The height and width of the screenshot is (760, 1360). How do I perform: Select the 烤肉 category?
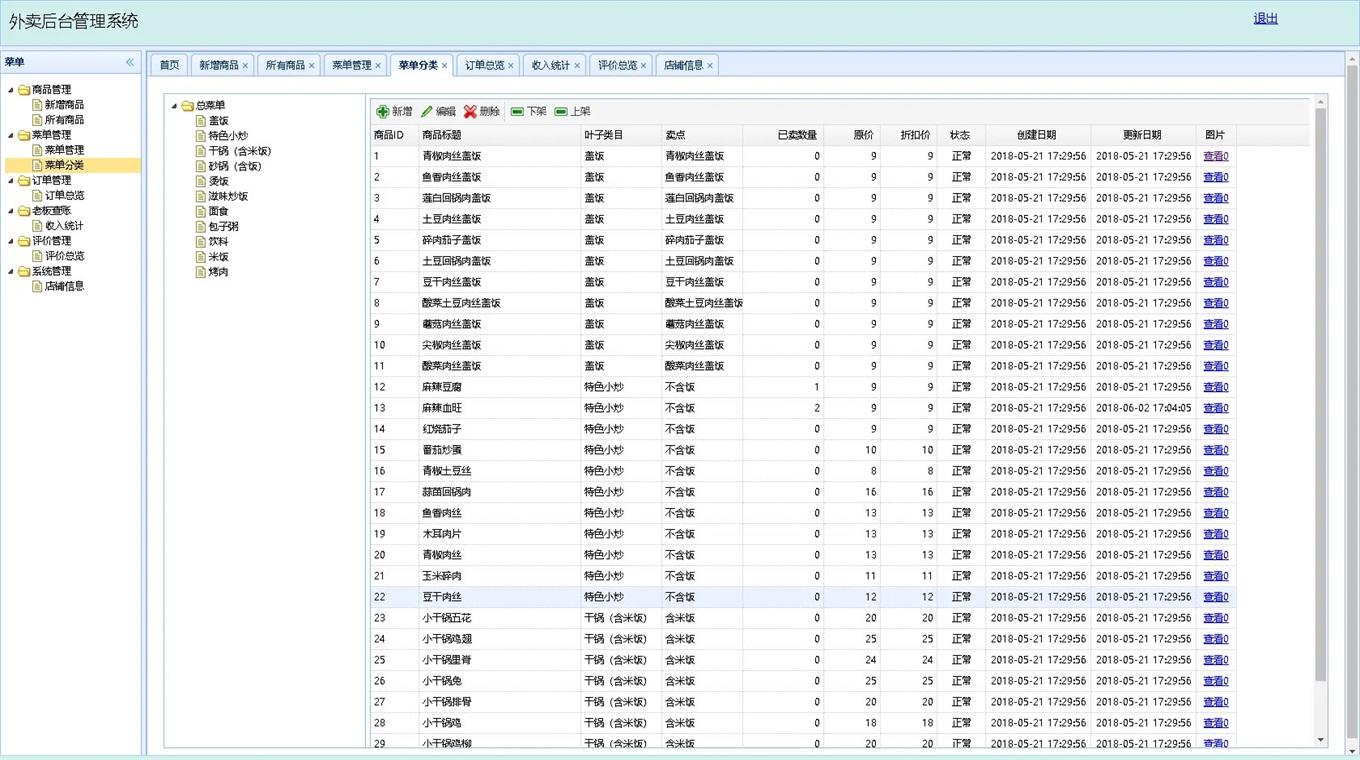[x=218, y=272]
